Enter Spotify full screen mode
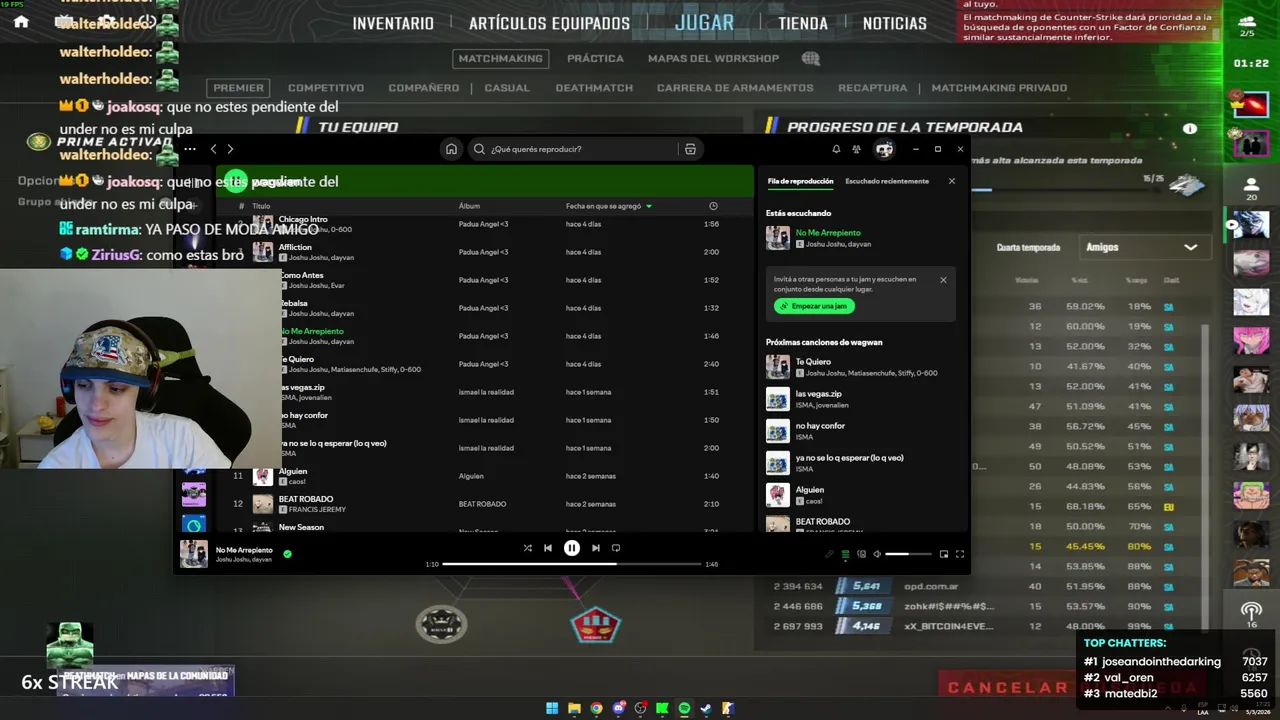The width and height of the screenshot is (1280, 720). 959,554
